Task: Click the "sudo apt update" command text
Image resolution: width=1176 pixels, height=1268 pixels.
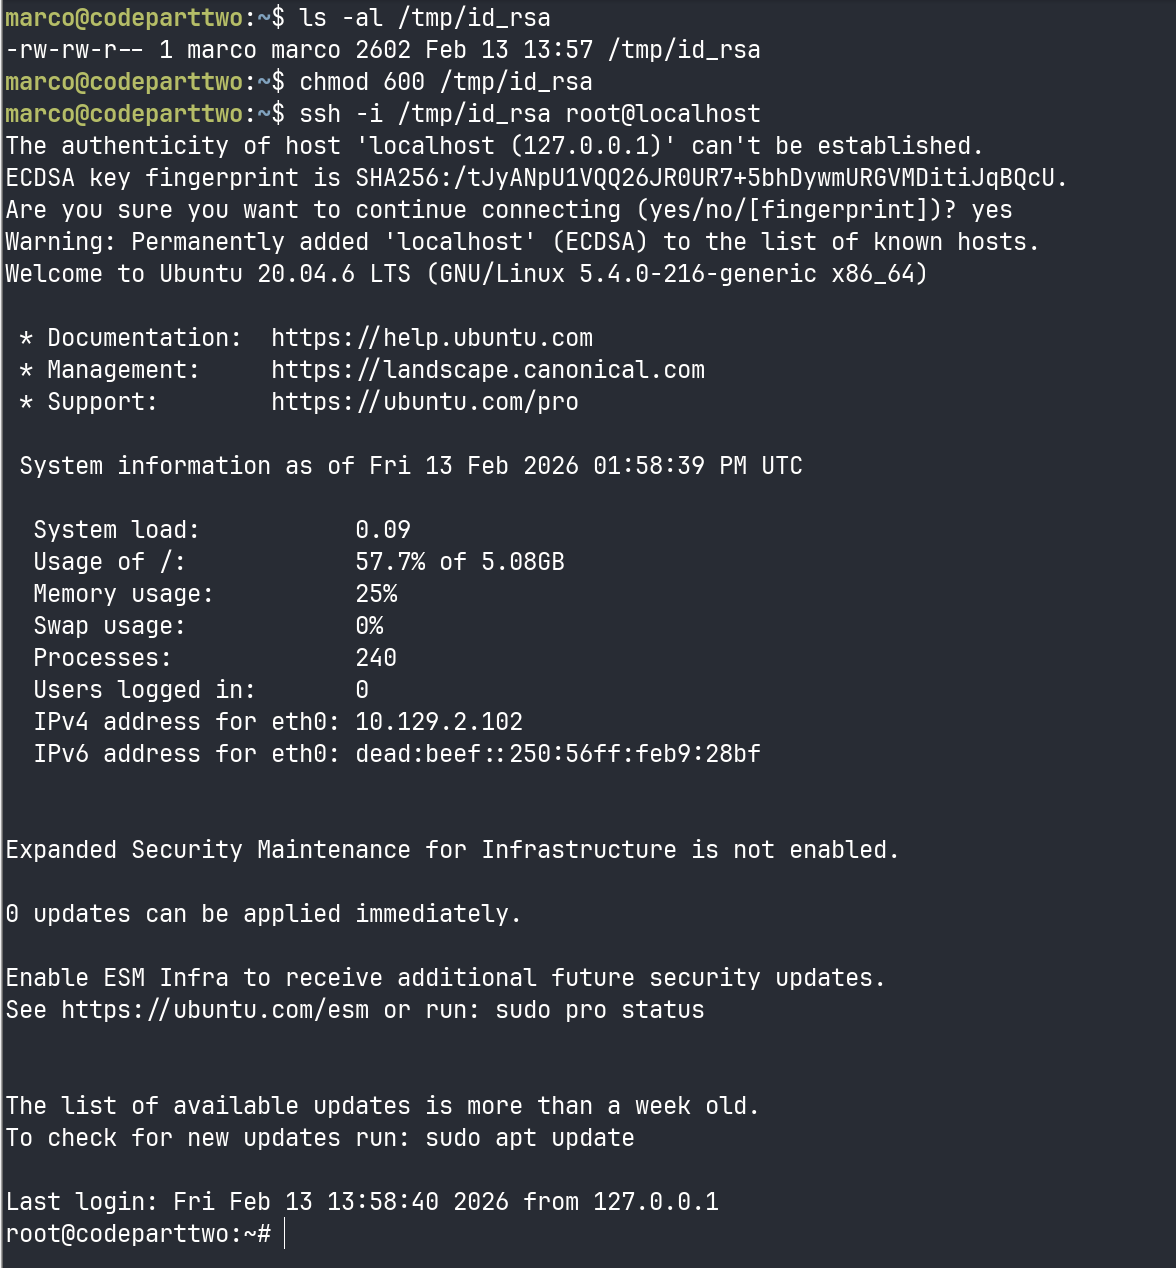Action: tap(530, 1138)
